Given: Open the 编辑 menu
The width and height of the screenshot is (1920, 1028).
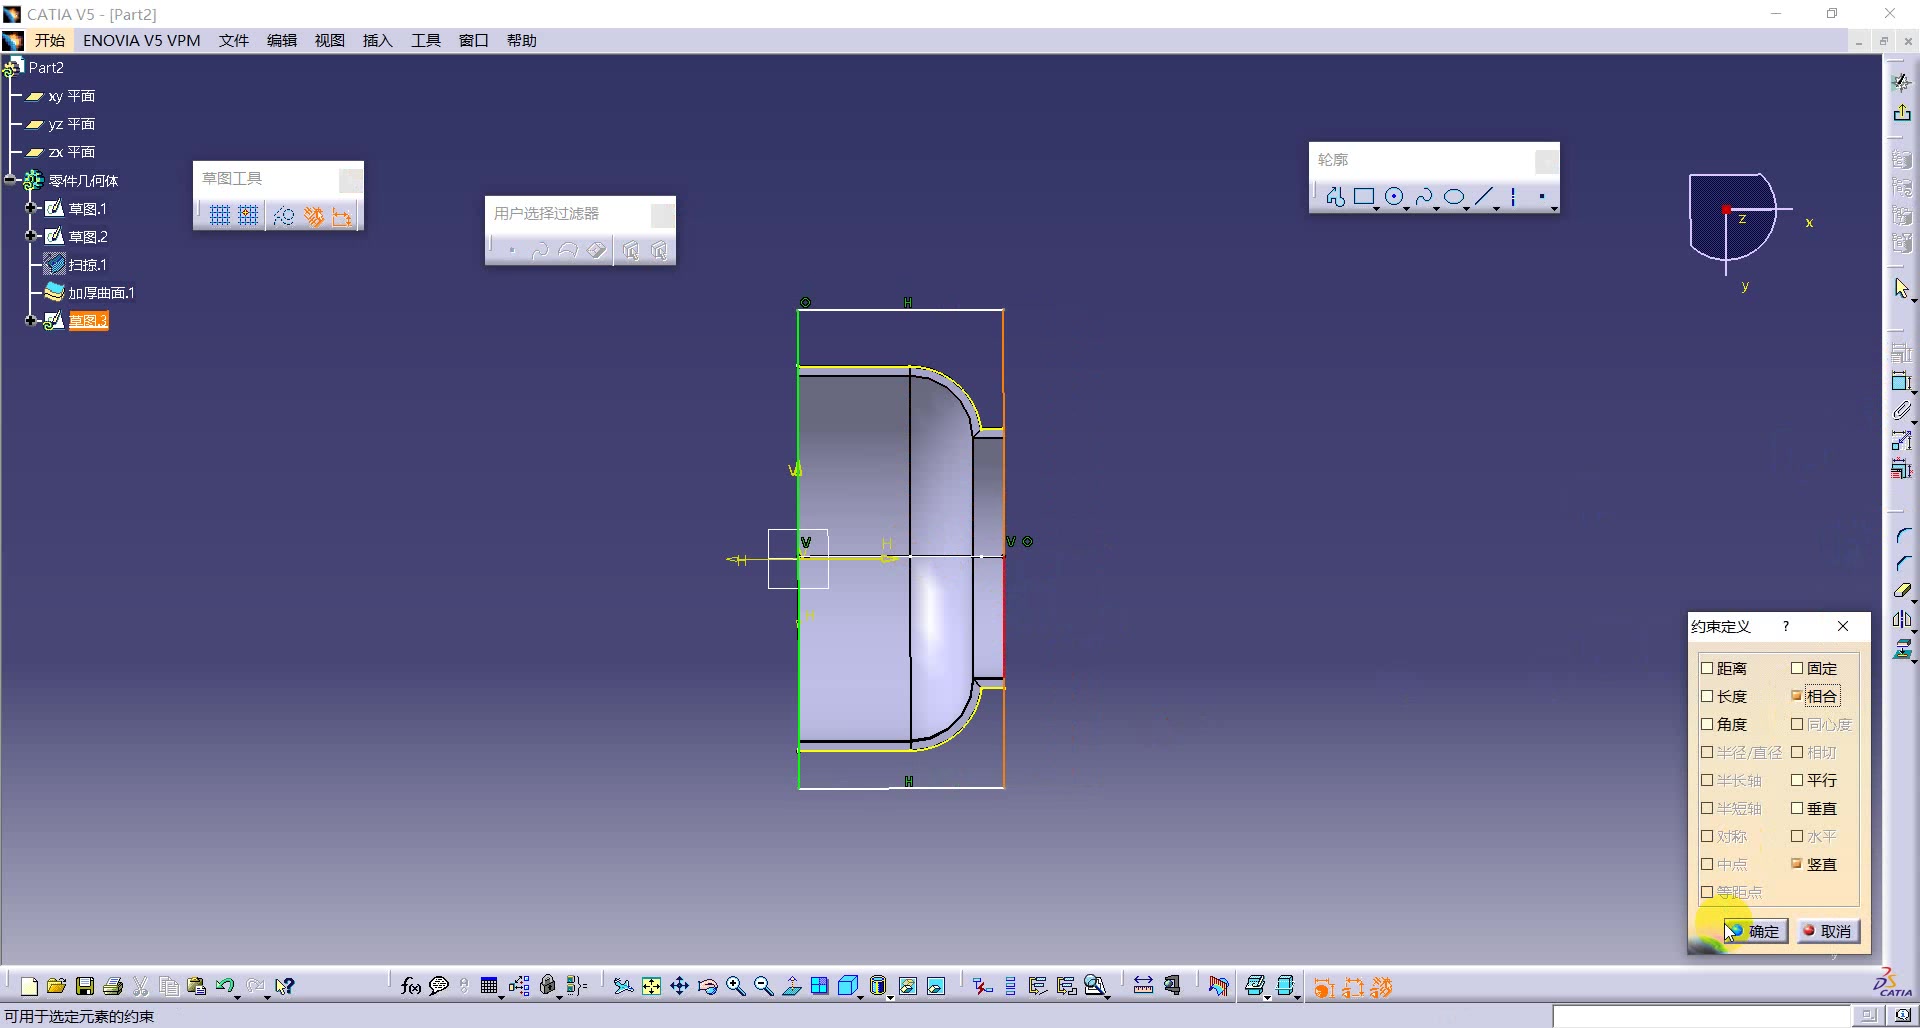Looking at the screenshot, I should click(282, 40).
